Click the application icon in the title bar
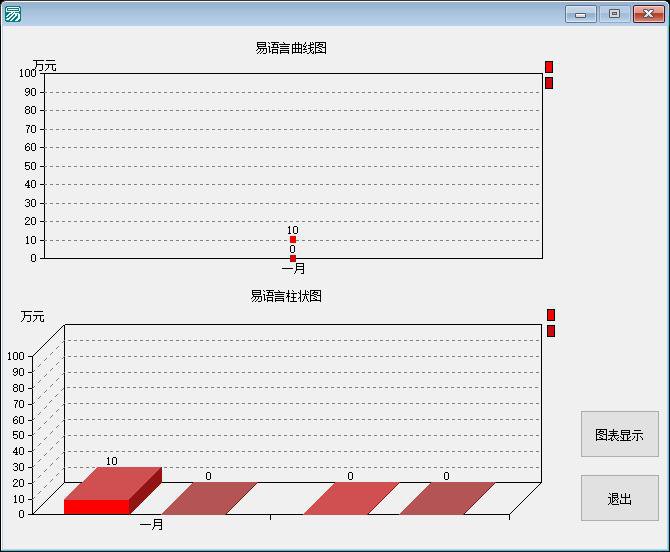 [x=13, y=14]
